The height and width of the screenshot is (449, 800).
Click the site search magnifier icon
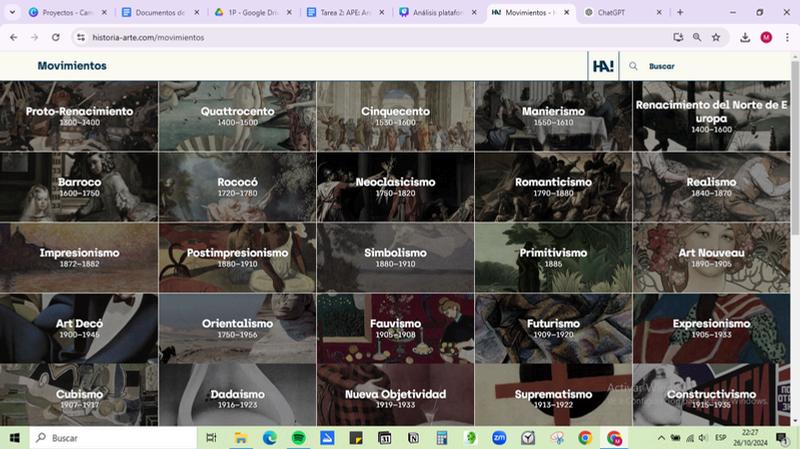coord(633,66)
